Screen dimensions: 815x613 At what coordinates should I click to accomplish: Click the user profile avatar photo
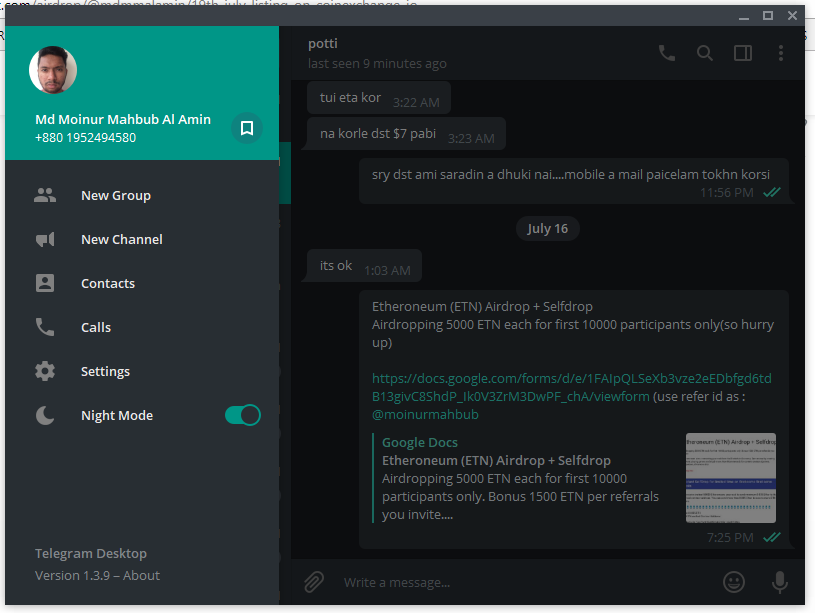[52, 70]
